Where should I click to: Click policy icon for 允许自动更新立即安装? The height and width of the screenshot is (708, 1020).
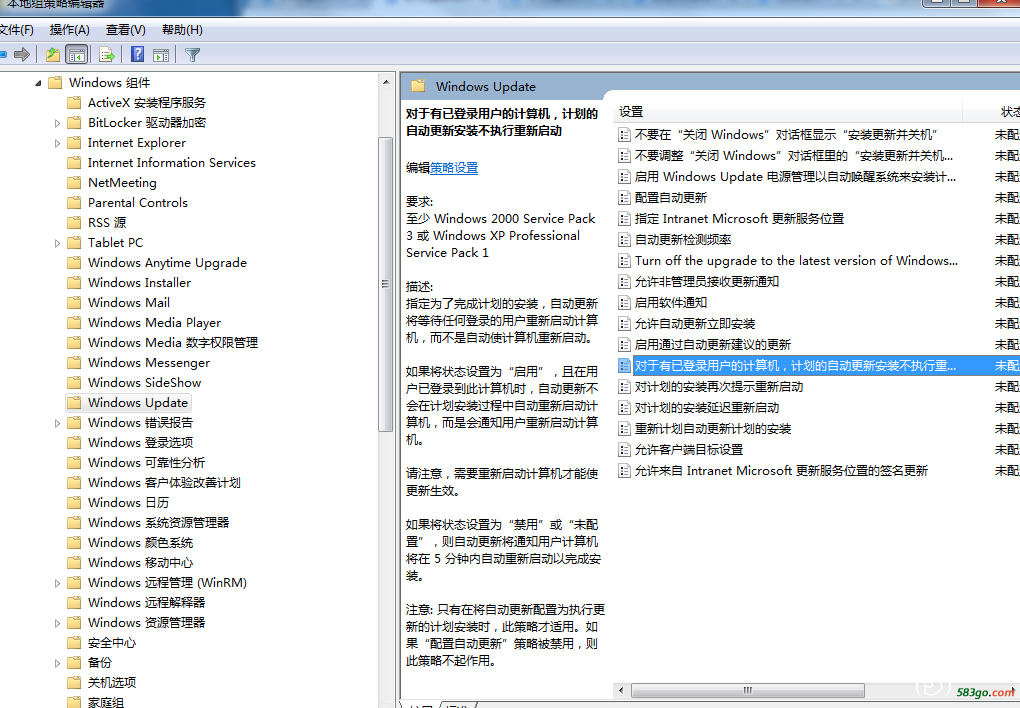(x=624, y=323)
